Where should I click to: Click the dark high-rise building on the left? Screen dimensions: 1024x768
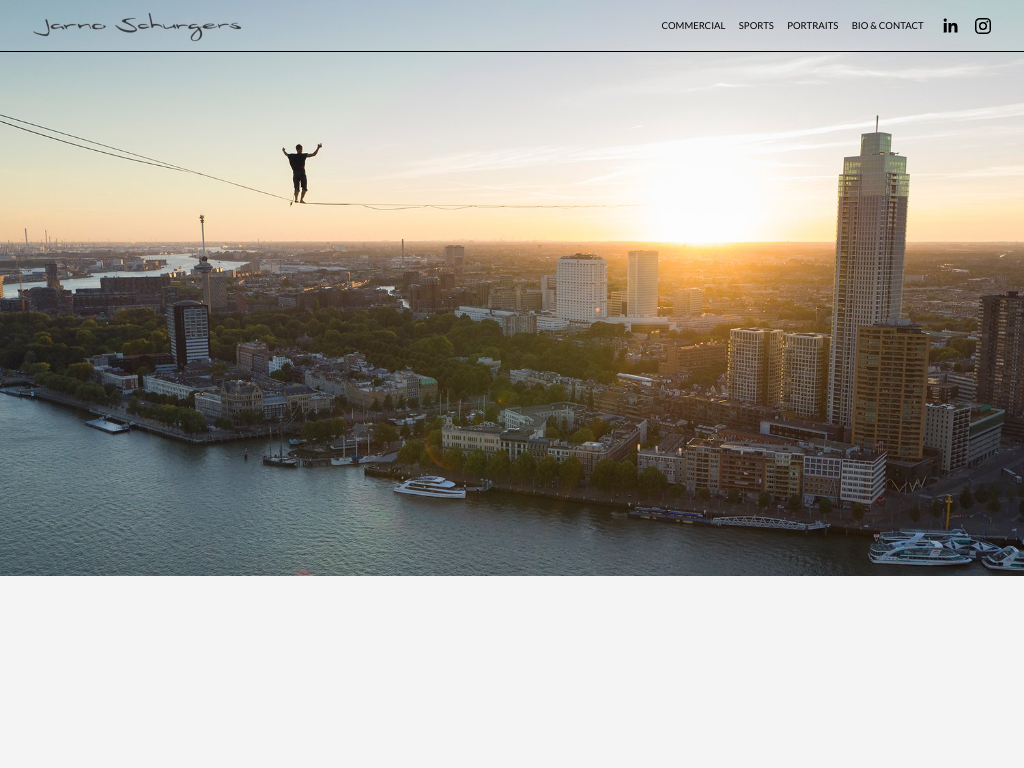pos(189,333)
